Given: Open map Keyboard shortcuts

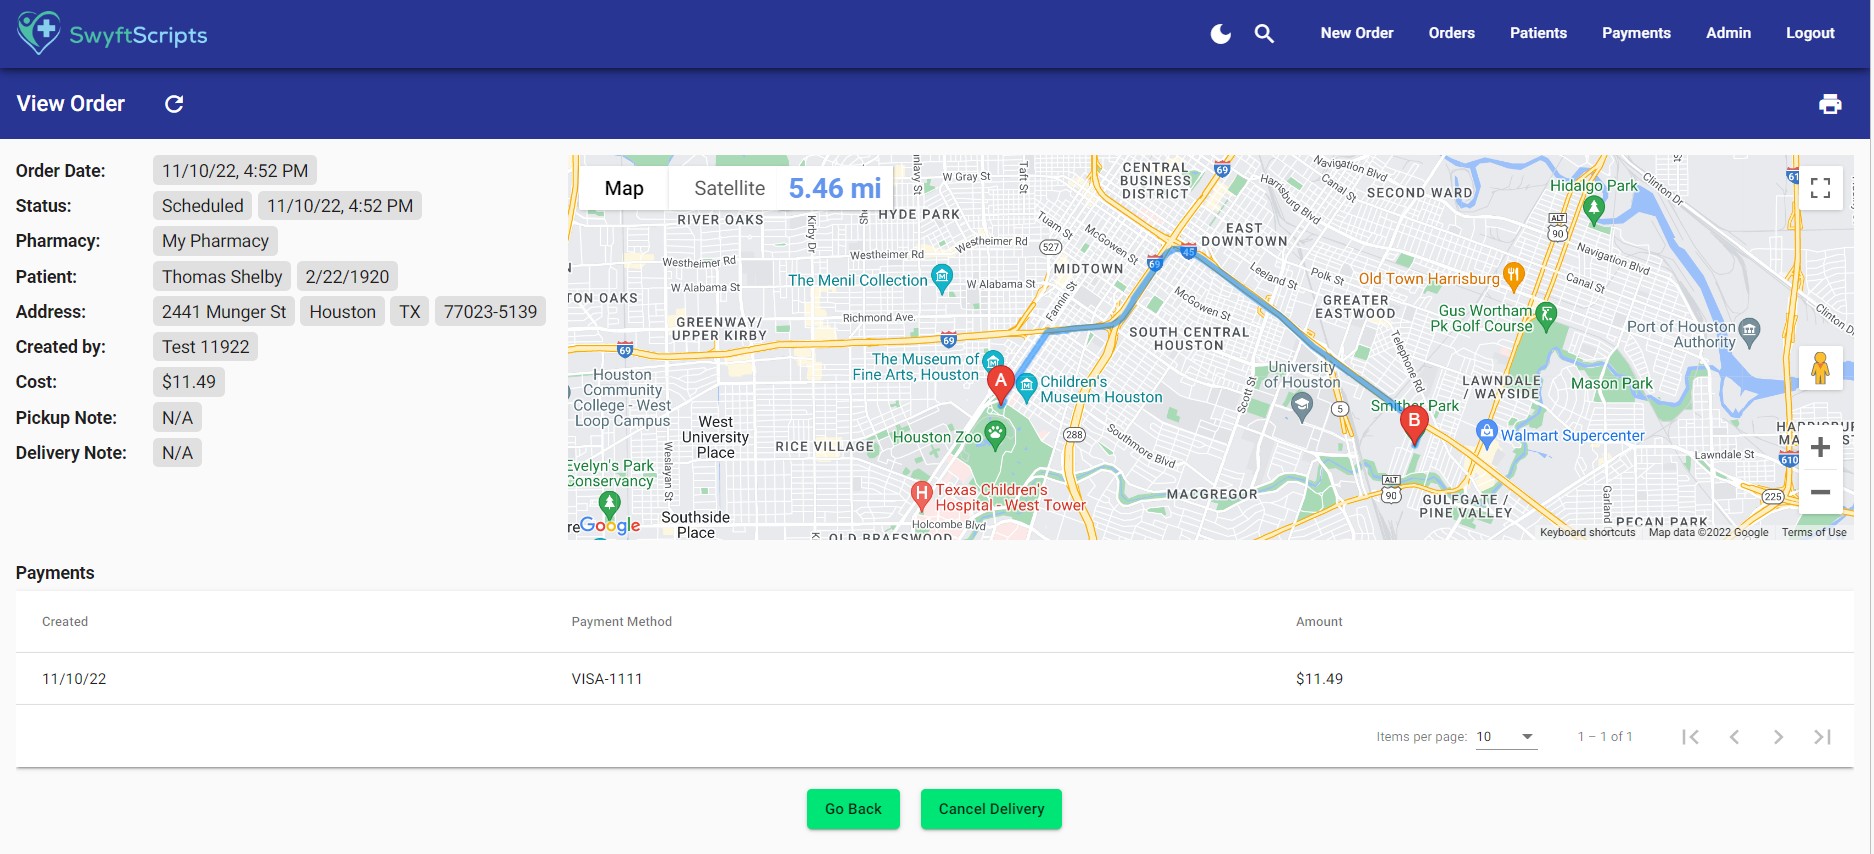Looking at the screenshot, I should [1587, 532].
